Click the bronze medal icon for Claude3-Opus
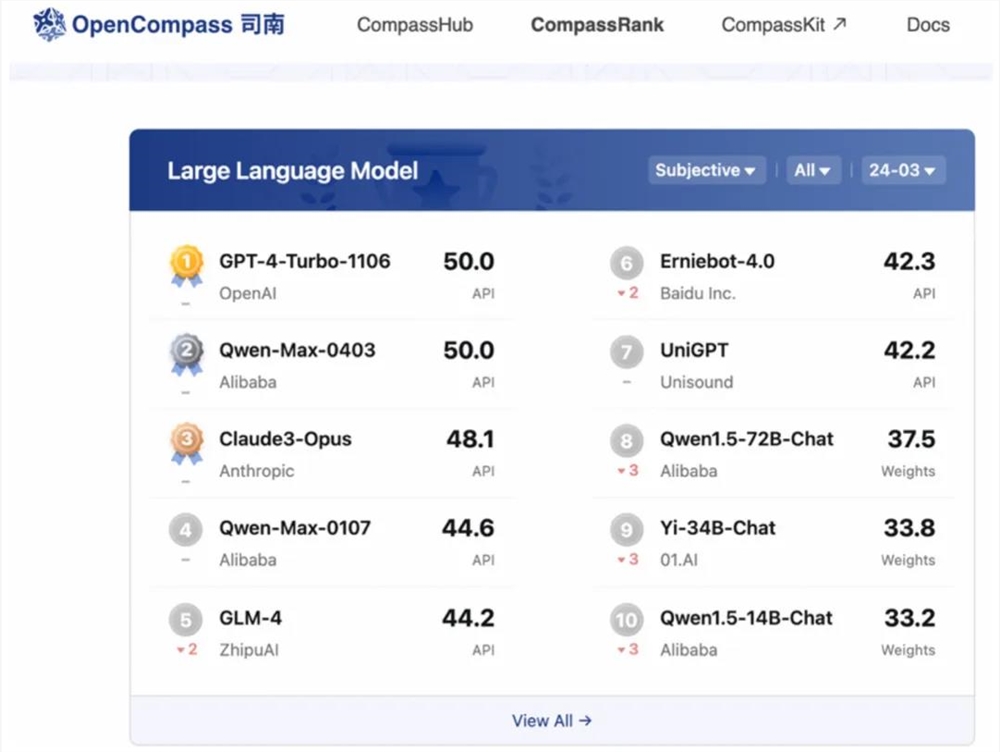The width and height of the screenshot is (1000, 752). 185,440
